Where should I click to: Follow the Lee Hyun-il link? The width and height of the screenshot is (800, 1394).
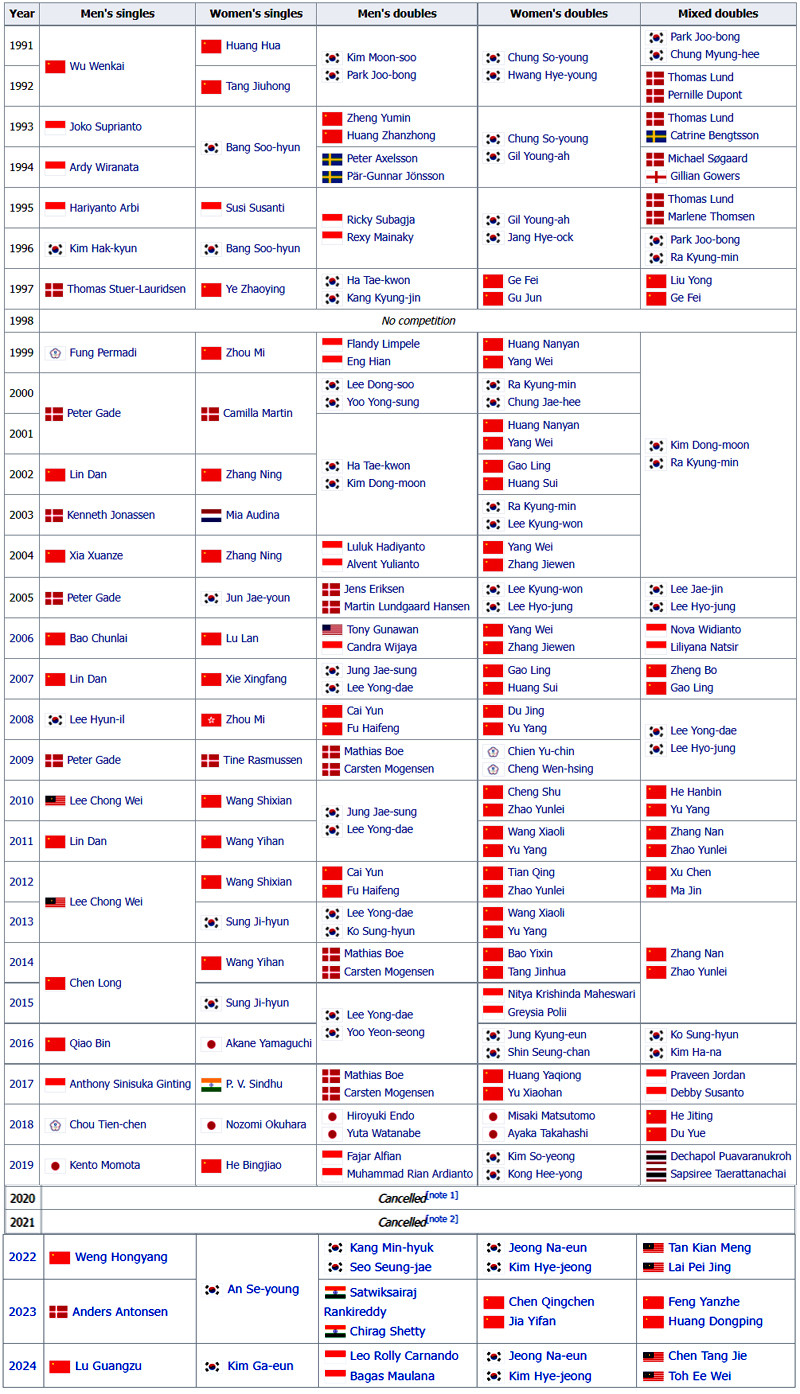[97, 719]
